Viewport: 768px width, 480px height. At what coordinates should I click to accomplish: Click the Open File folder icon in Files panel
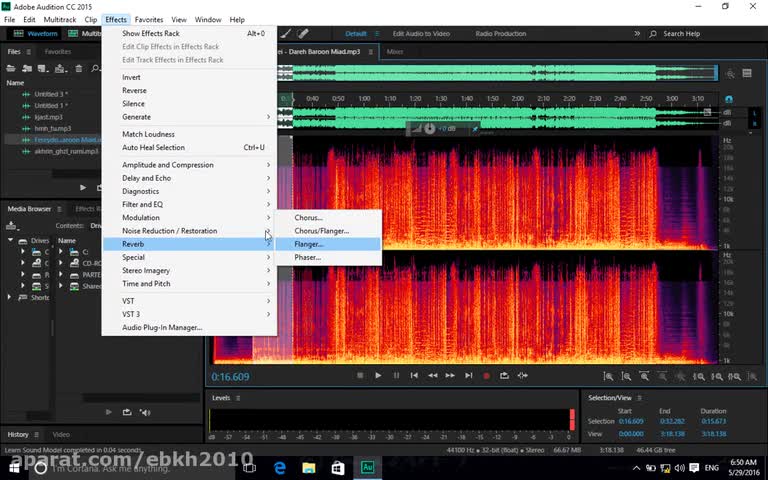(x=12, y=68)
